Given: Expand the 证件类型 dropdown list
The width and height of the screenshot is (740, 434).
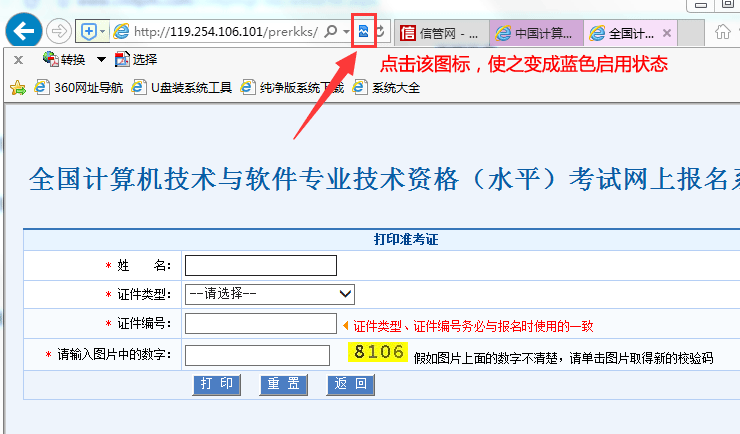Looking at the screenshot, I should pyautogui.click(x=270, y=294).
